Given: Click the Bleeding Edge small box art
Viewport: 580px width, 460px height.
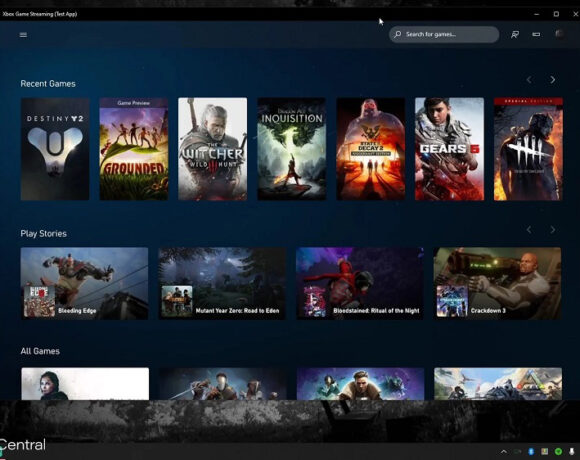Looking at the screenshot, I should click(39, 301).
